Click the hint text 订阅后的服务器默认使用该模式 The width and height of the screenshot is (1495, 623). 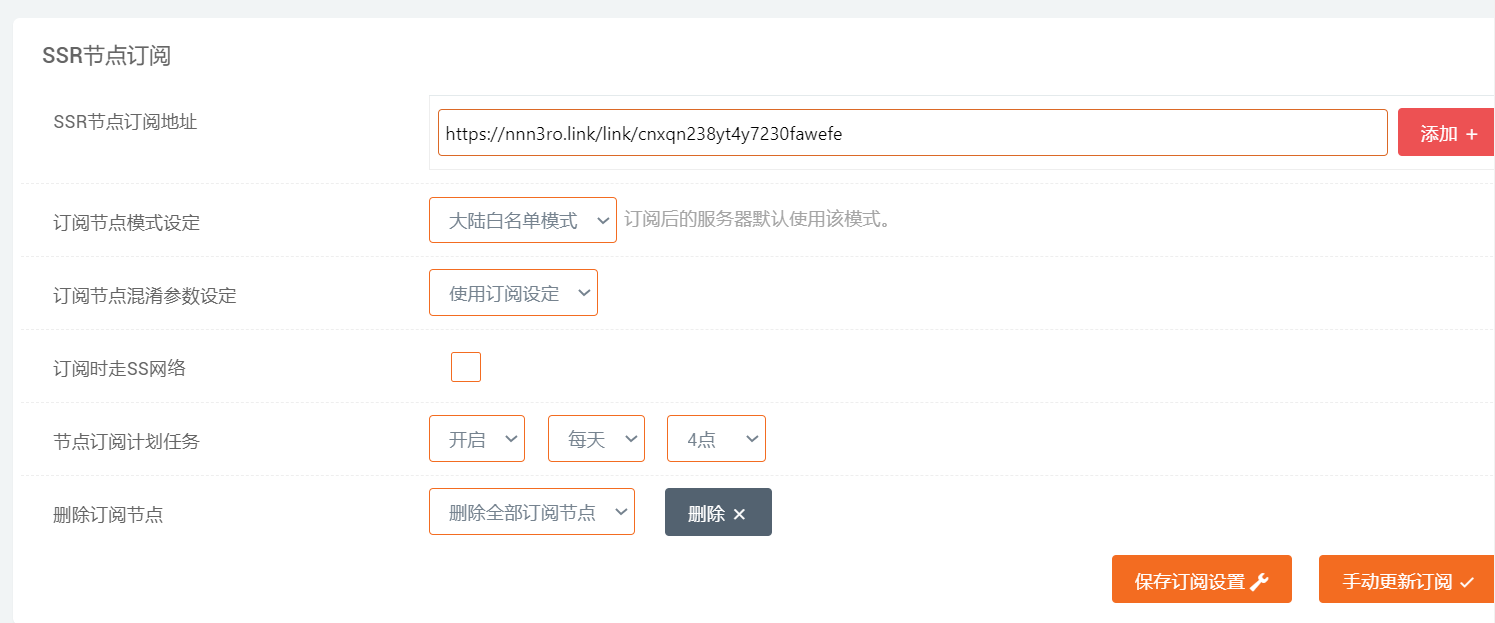click(757, 219)
